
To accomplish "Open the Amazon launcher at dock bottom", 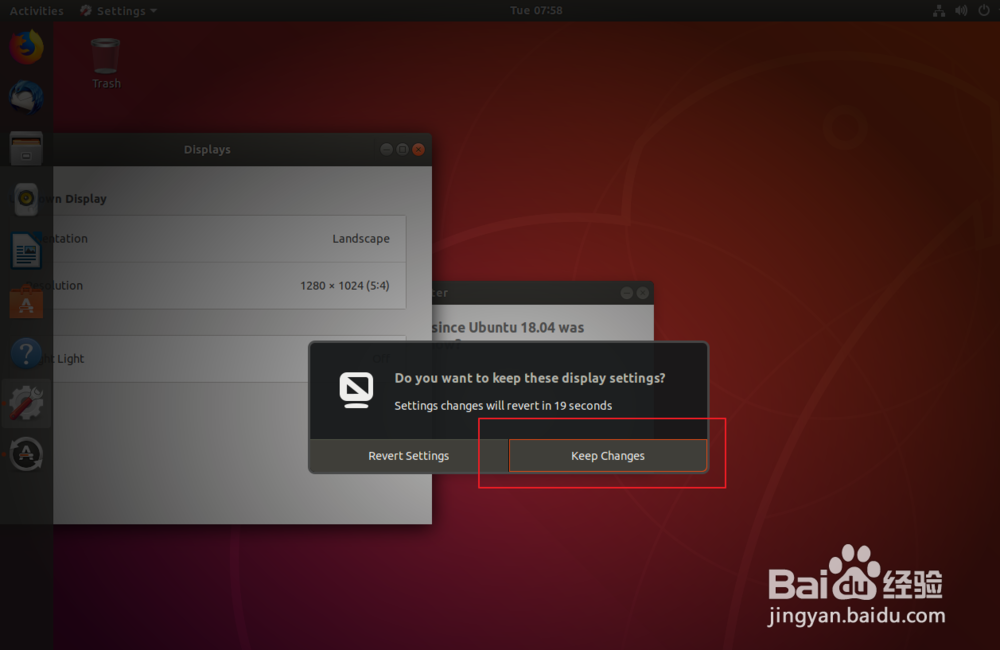I will click(25, 453).
